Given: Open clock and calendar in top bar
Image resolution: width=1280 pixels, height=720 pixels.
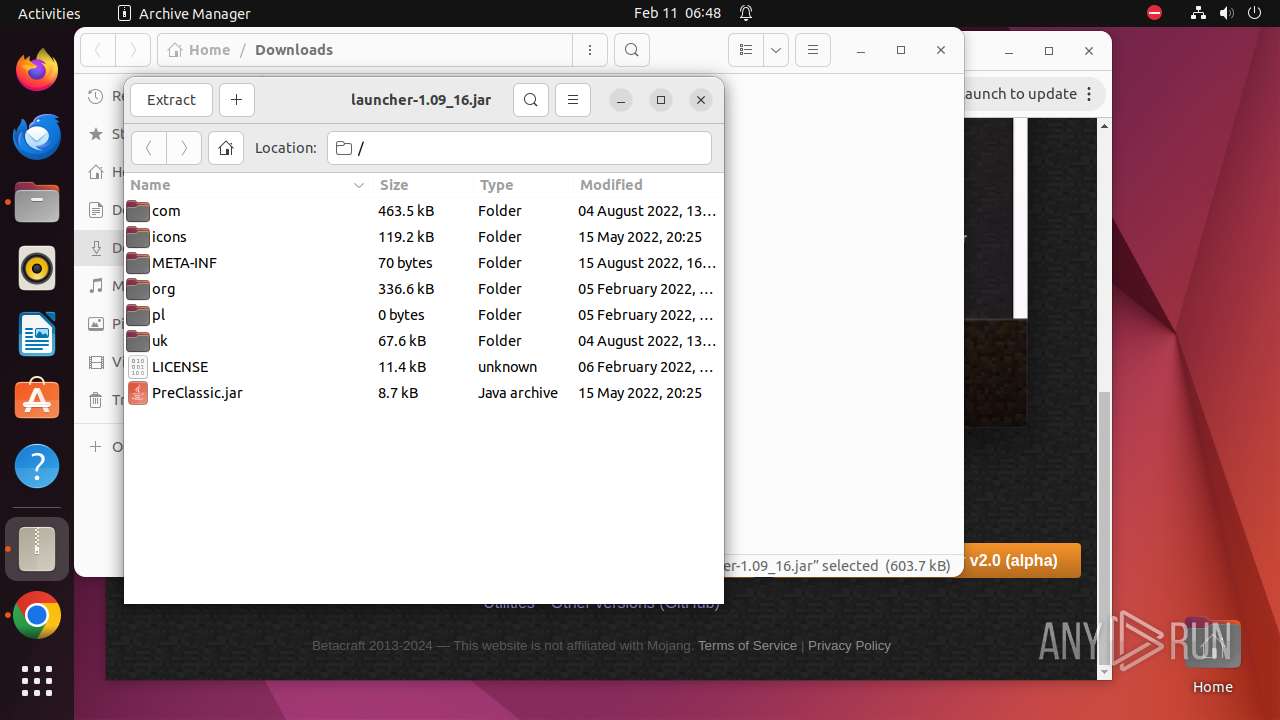Looking at the screenshot, I should [x=677, y=13].
